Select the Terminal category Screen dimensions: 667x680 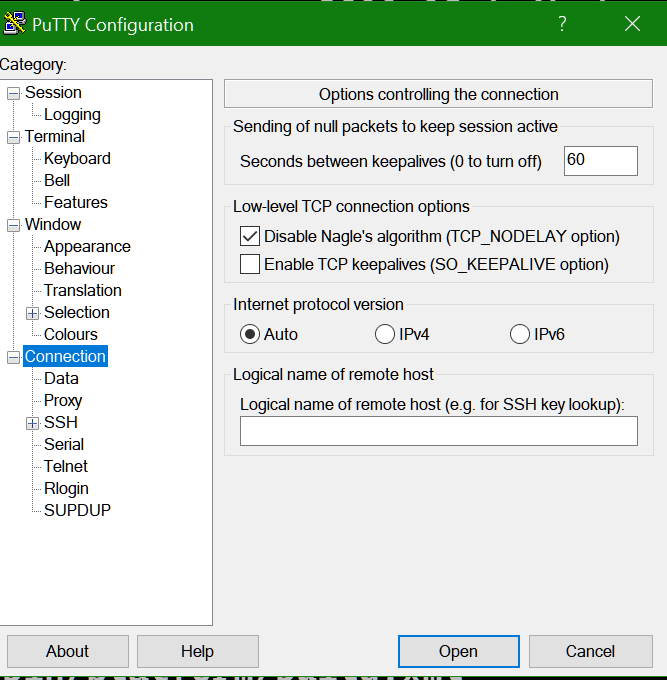(55, 137)
